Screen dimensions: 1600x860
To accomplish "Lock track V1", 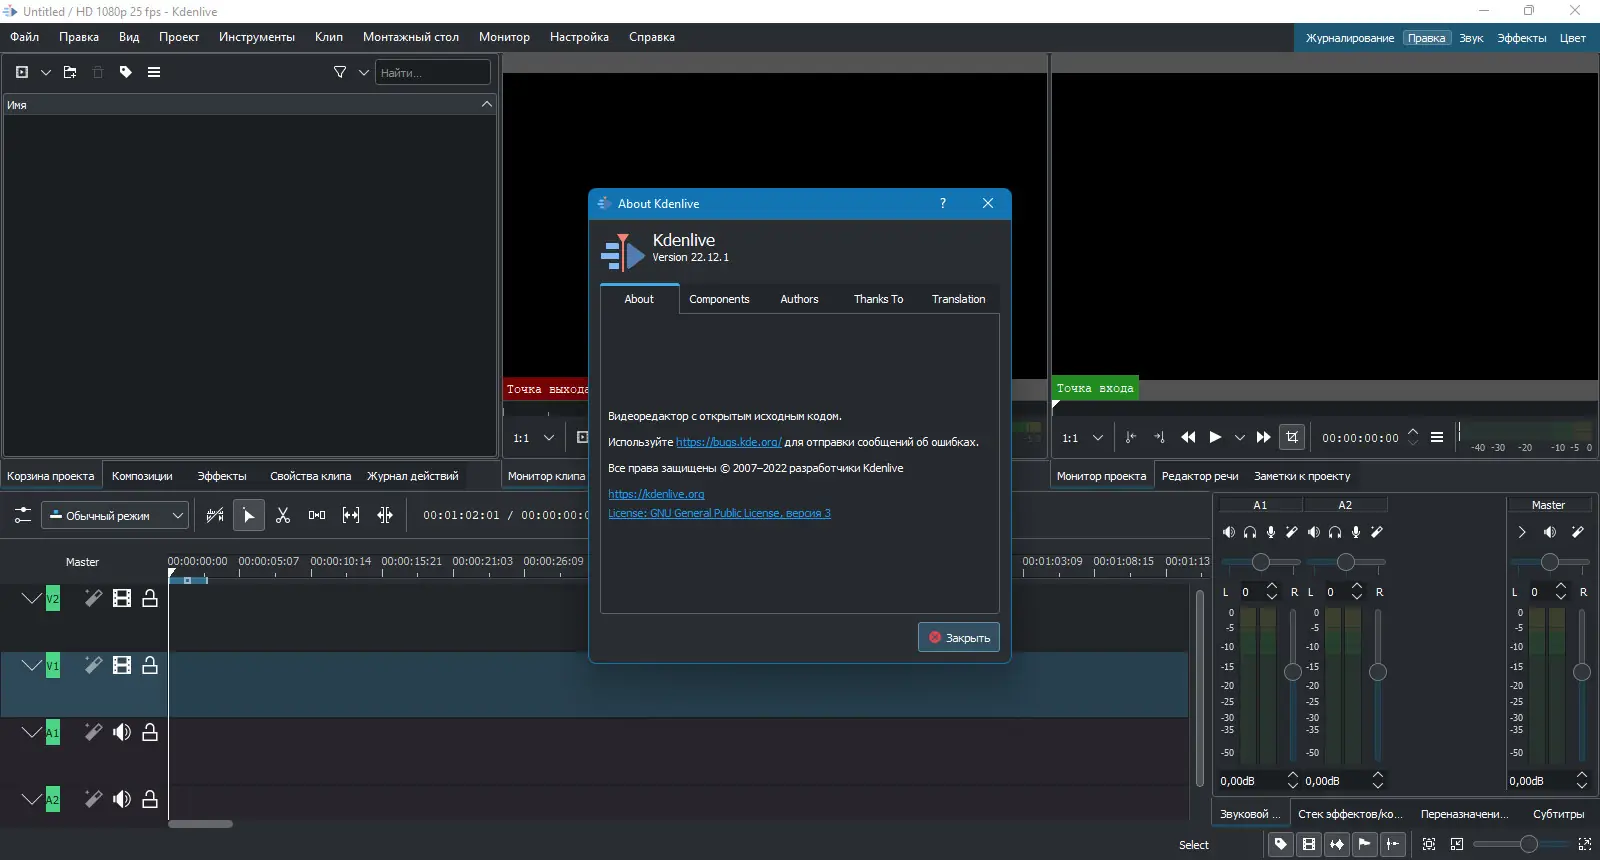I will click(150, 665).
